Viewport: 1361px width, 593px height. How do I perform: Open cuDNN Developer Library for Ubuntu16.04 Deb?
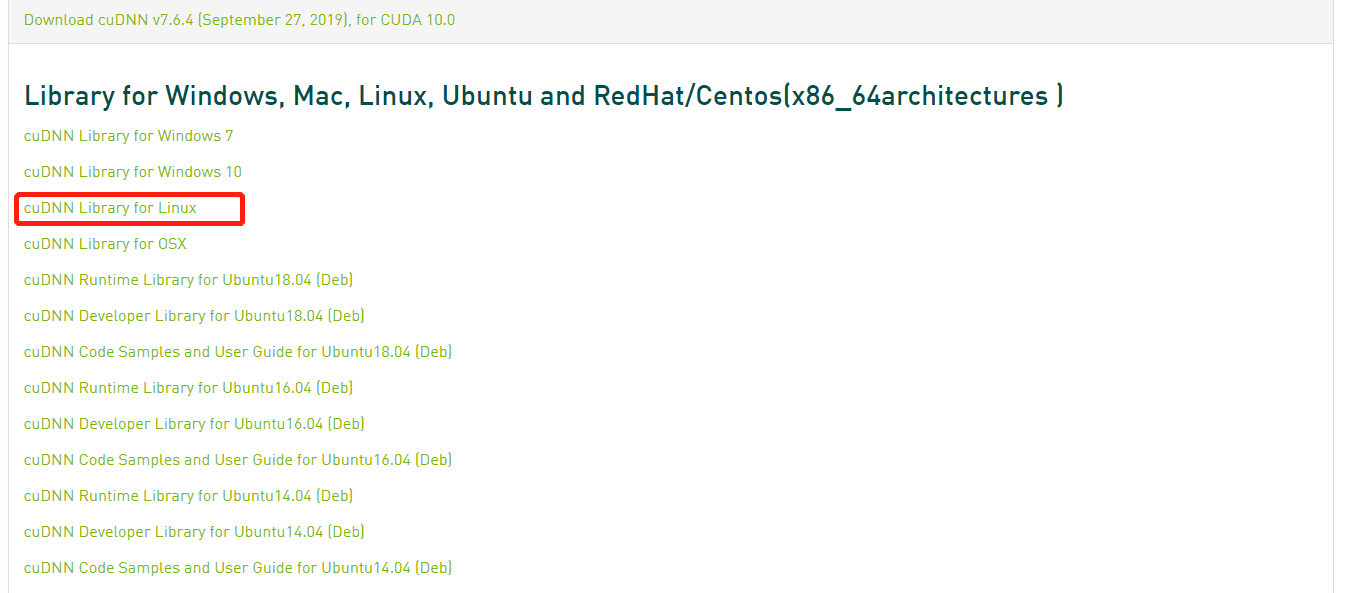(x=194, y=424)
